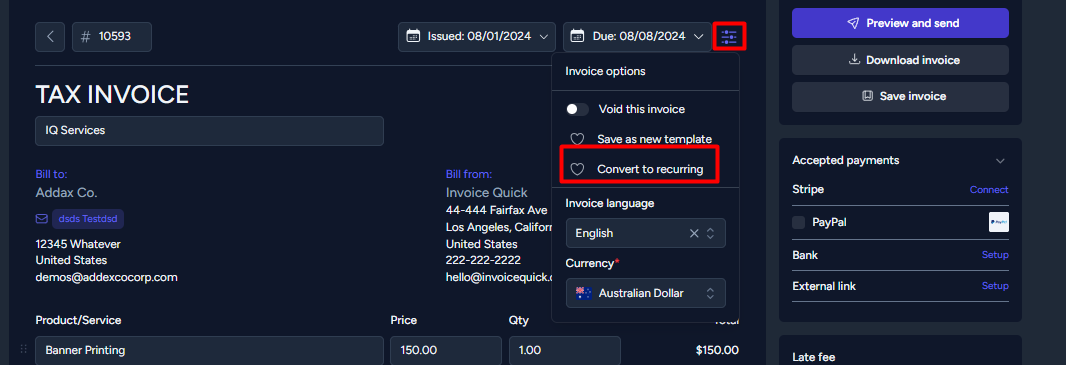Image resolution: width=1066 pixels, height=365 pixels.
Task: Open the invoice options sliders icon
Action: 729,37
